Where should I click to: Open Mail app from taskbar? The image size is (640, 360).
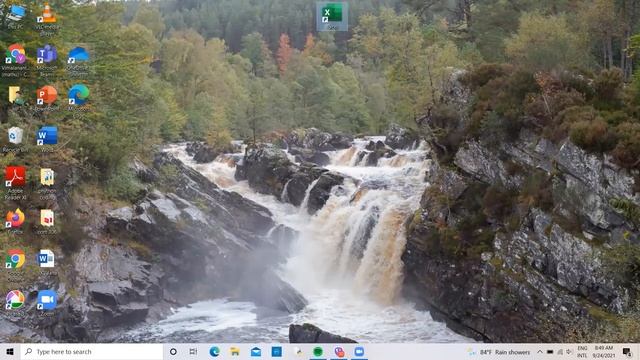coord(256,351)
